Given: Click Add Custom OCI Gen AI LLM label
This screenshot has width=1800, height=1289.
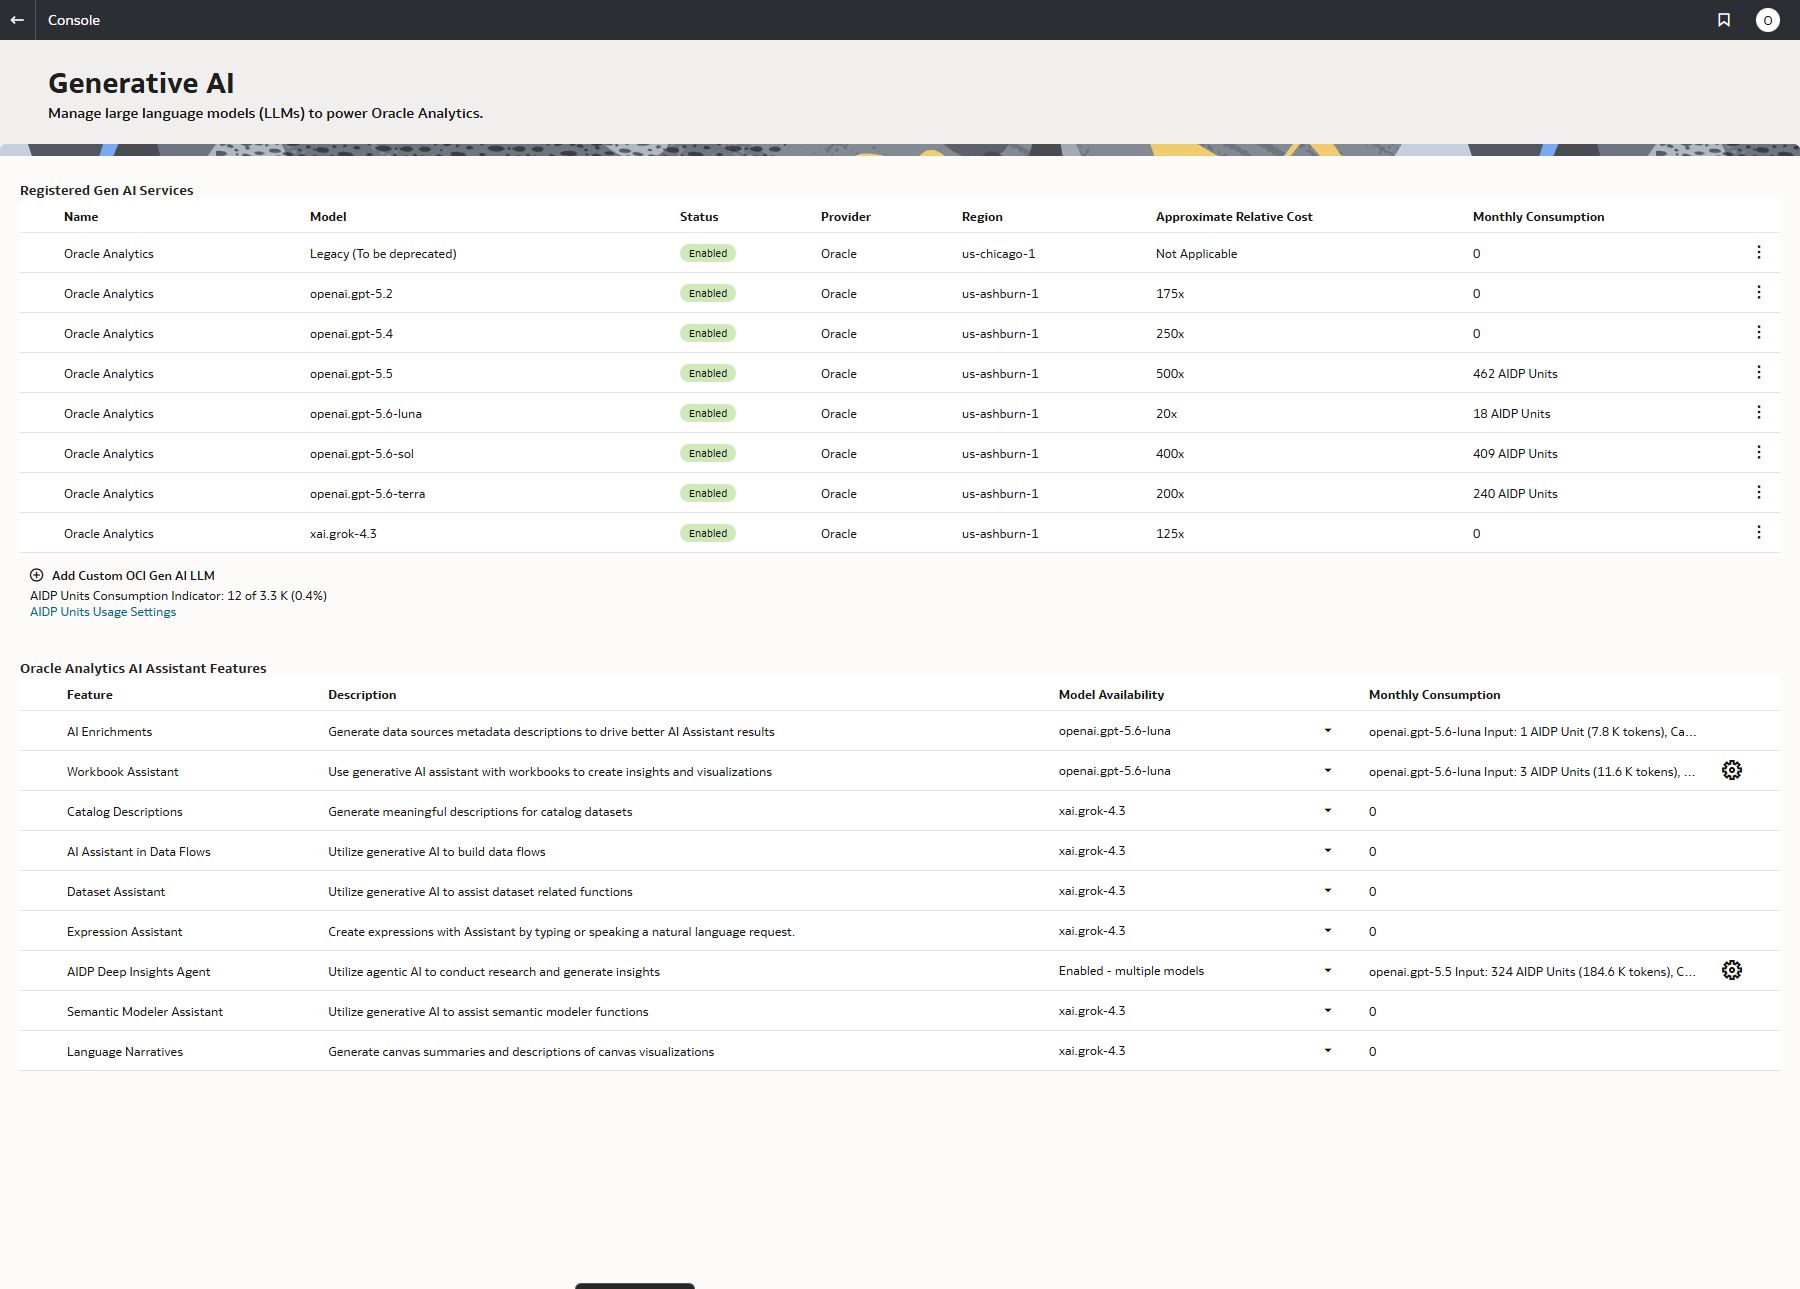Looking at the screenshot, I should tap(133, 575).
